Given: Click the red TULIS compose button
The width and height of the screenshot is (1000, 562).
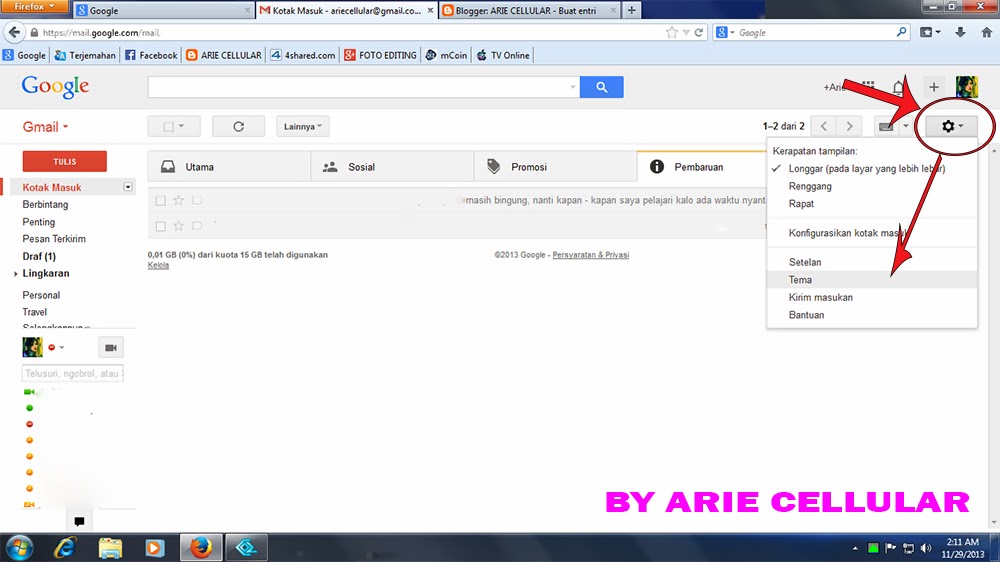Looking at the screenshot, I should [x=64, y=161].
